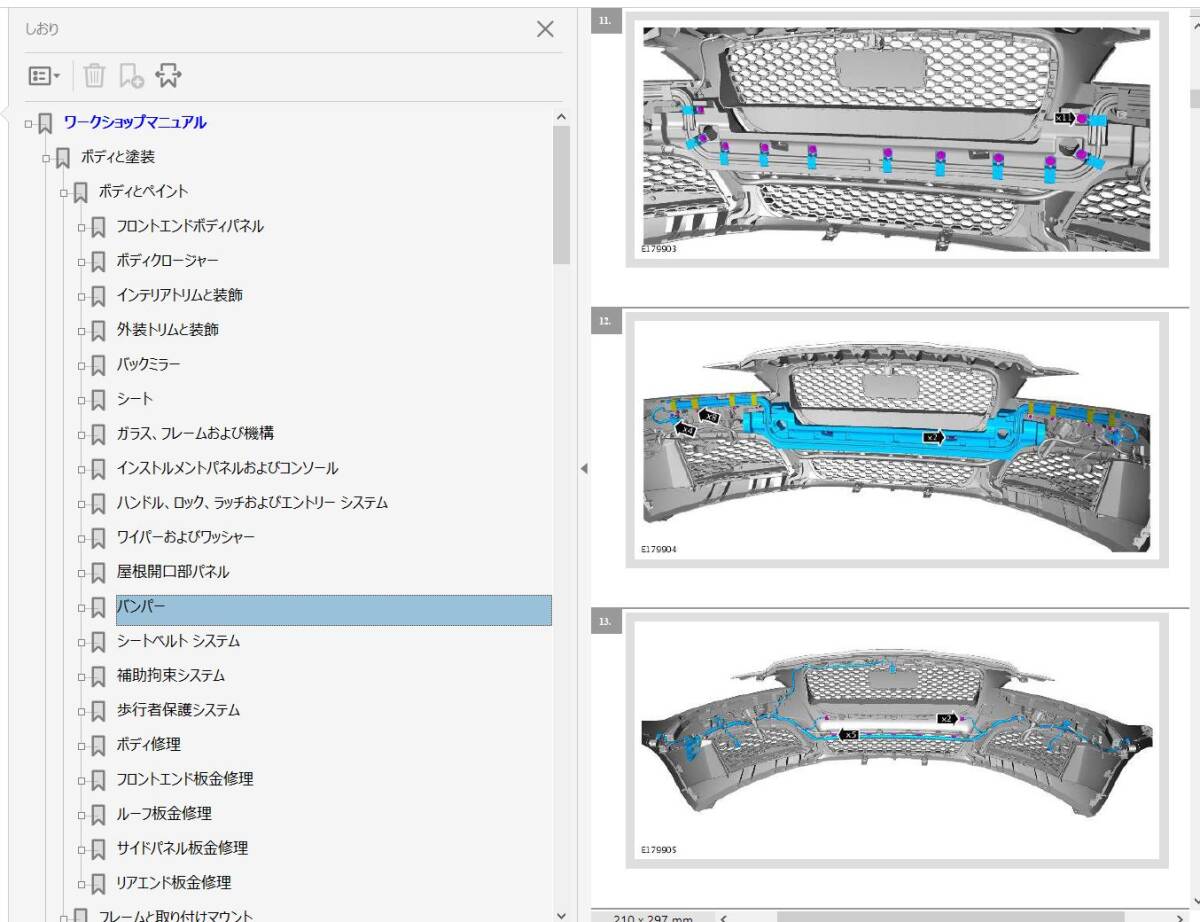Click the add new bookmark icon

coord(131,75)
